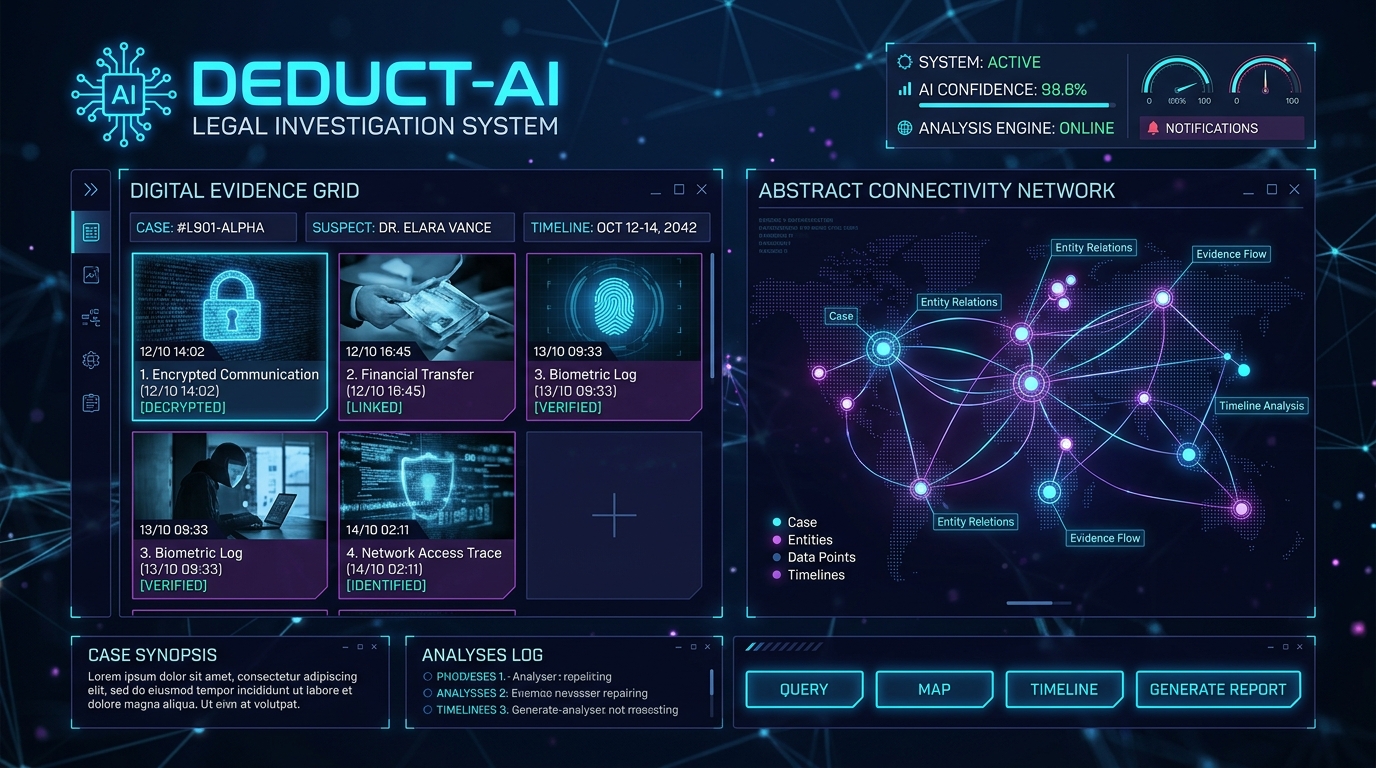Click the MAP button
The width and height of the screenshot is (1376, 768).
click(934, 689)
